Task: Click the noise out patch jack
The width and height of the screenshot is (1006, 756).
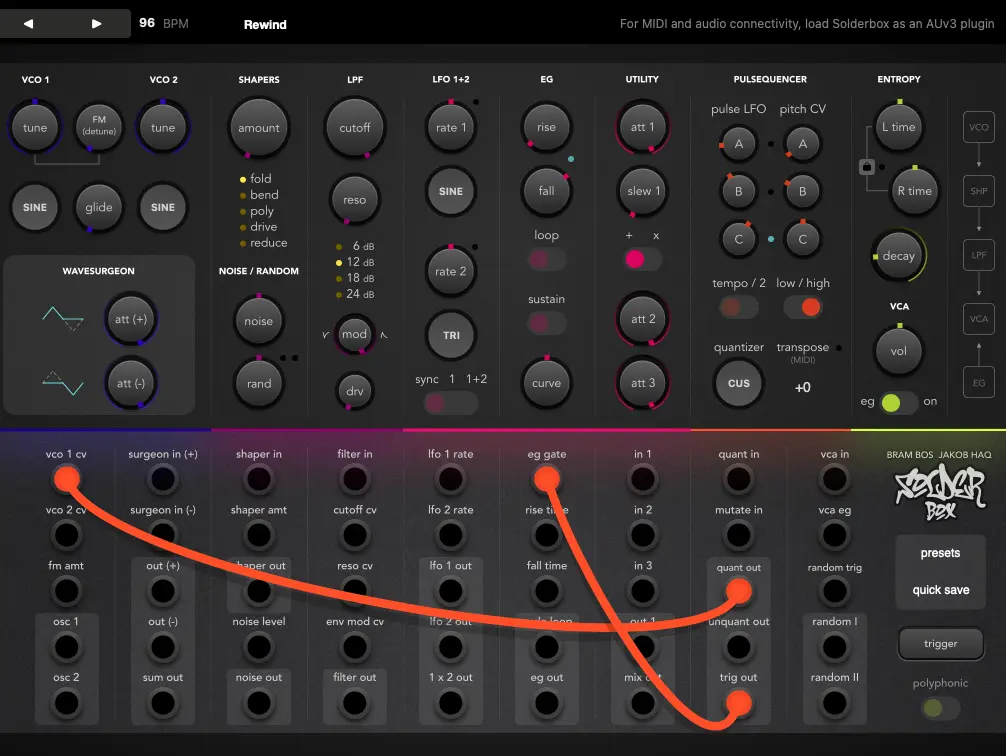Action: coord(259,703)
